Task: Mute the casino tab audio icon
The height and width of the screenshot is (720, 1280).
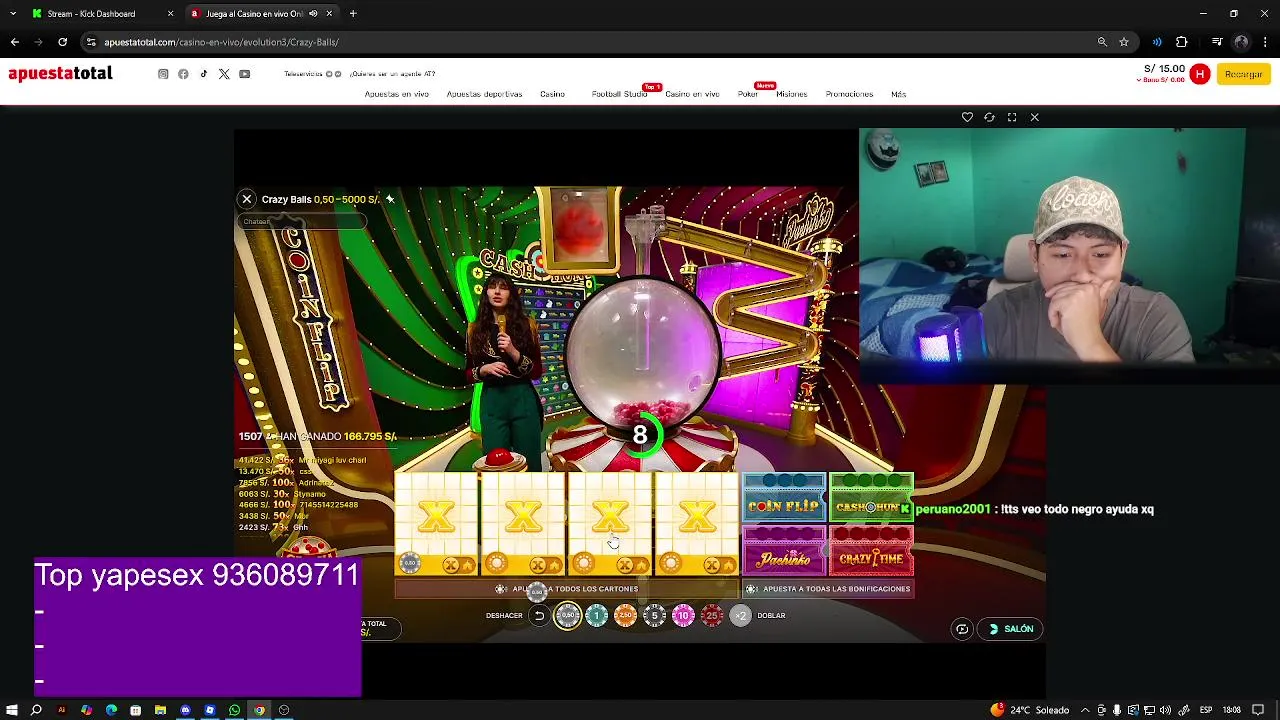Action: click(x=313, y=14)
